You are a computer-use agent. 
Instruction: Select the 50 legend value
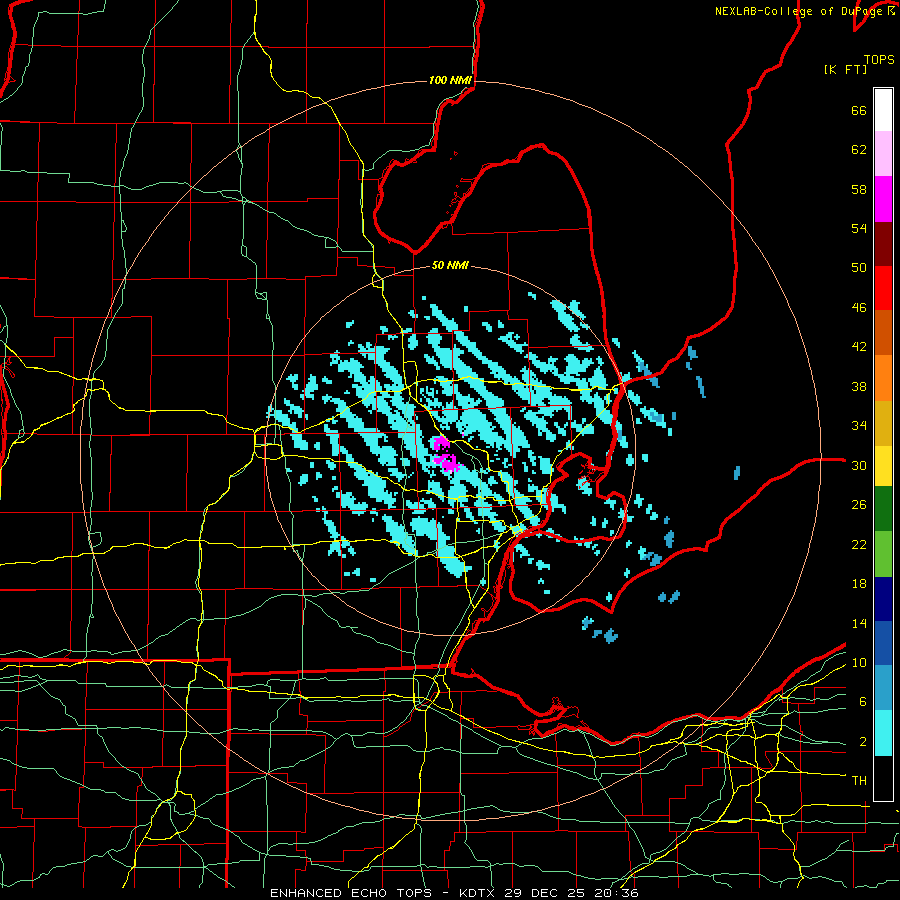(x=859, y=268)
